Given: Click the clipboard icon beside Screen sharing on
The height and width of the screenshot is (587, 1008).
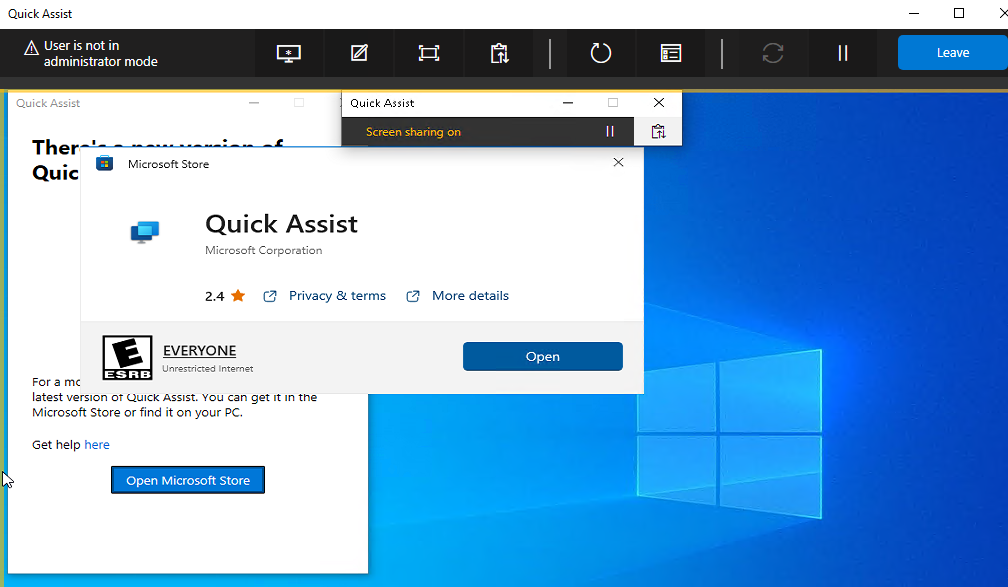Looking at the screenshot, I should (x=658, y=132).
